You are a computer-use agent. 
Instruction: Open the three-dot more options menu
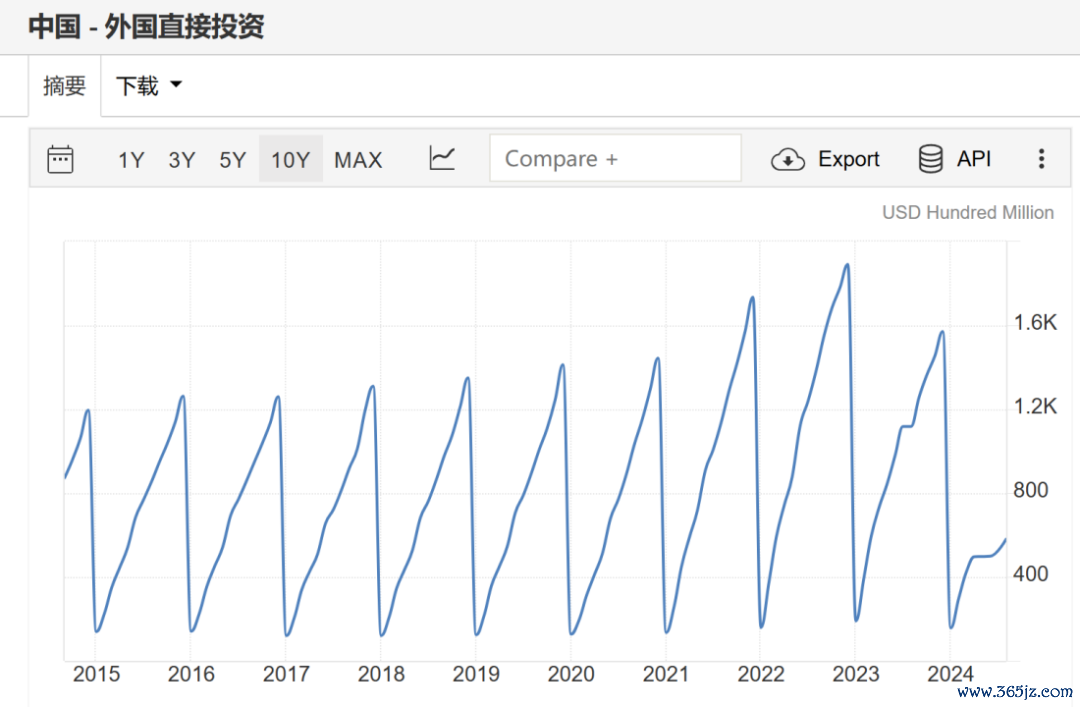pyautogui.click(x=1041, y=158)
